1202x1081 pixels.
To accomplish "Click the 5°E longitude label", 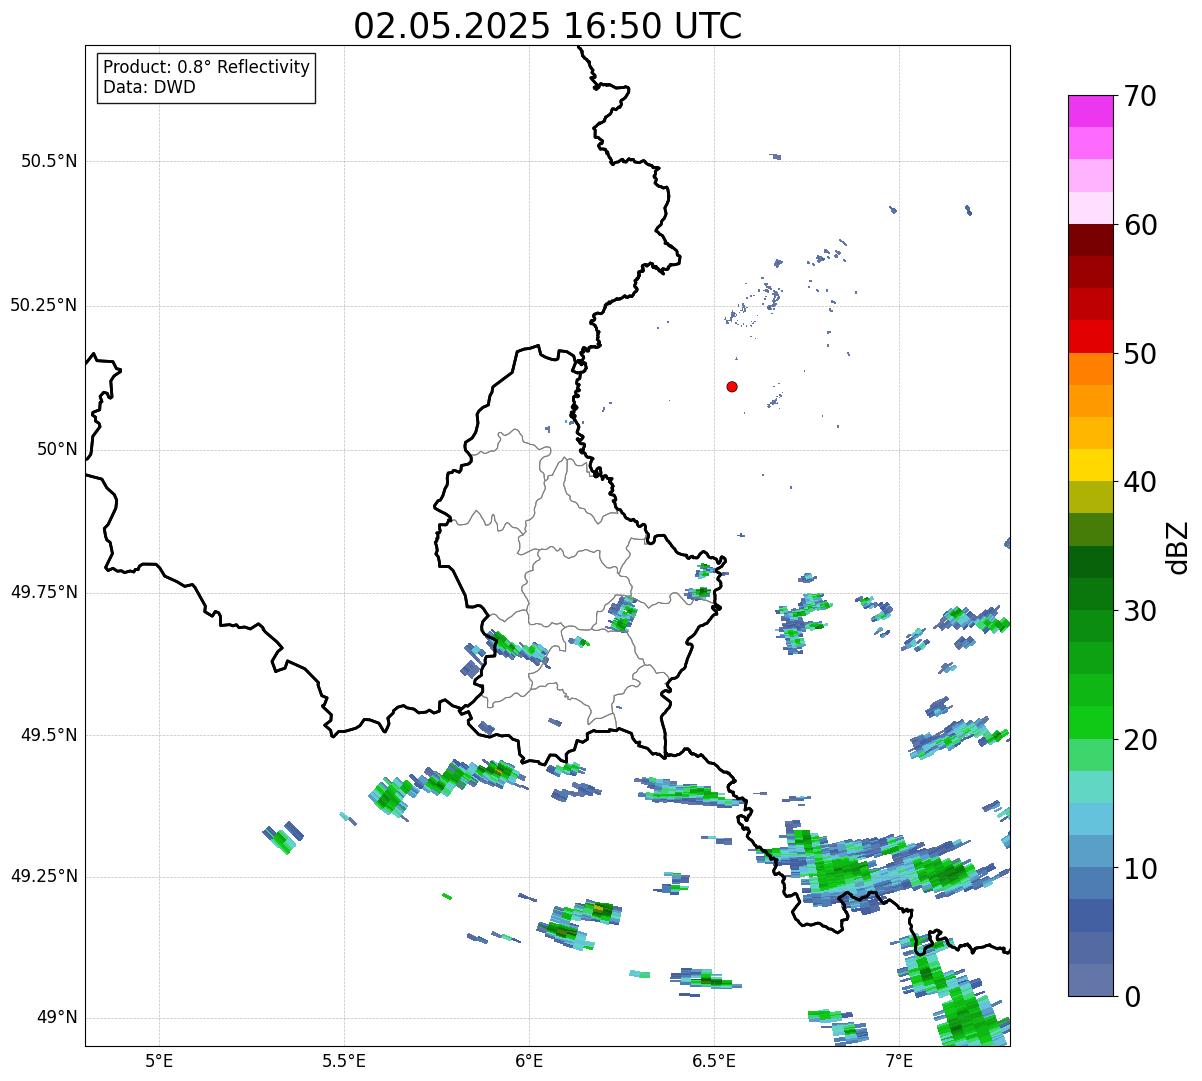I will 159,1060.
